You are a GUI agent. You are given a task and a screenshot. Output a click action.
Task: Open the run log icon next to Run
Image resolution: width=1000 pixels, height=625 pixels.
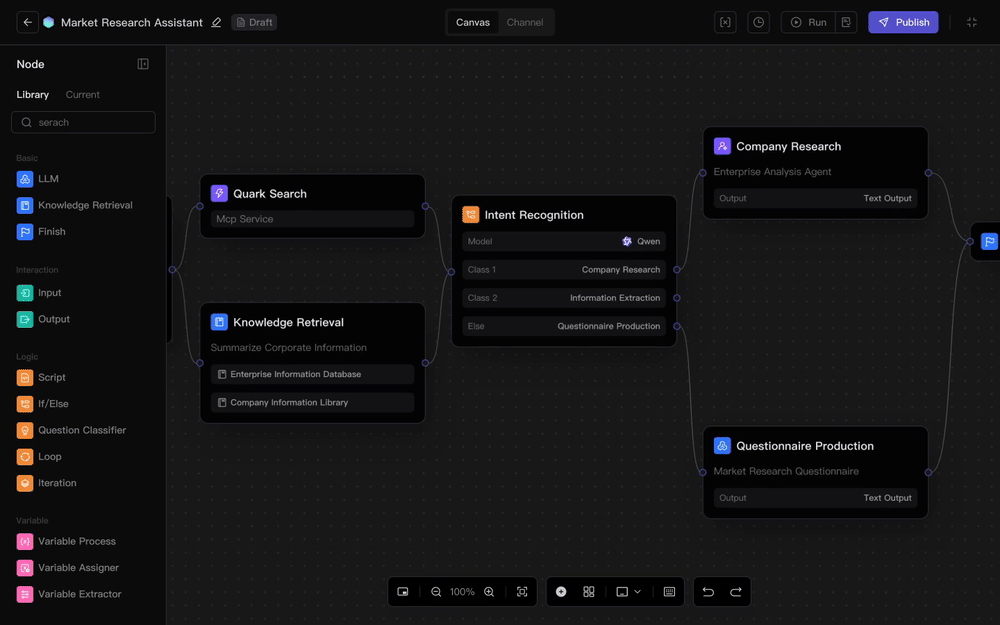point(846,22)
